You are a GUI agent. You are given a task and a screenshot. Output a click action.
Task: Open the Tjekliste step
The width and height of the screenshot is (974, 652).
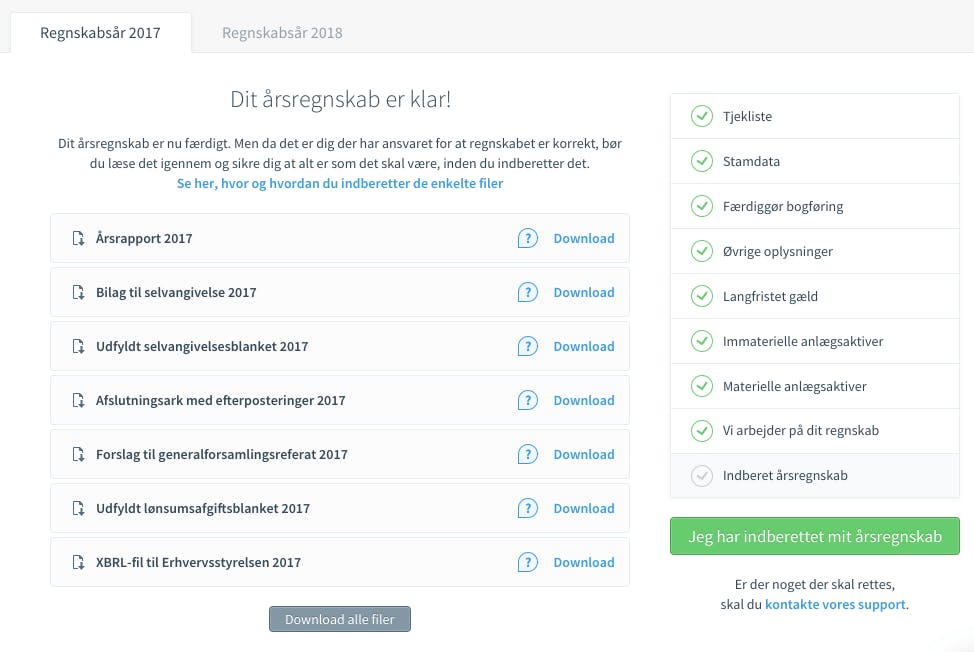pyautogui.click(x=815, y=116)
